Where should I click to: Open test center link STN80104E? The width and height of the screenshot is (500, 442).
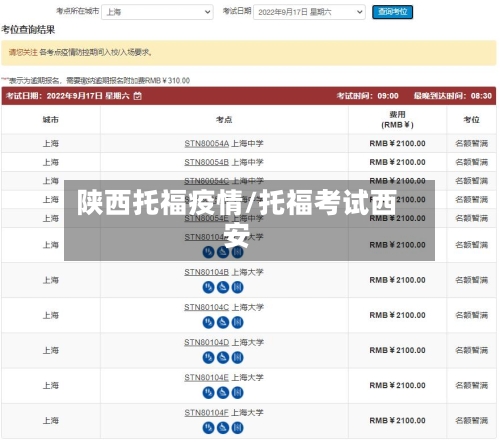(206, 378)
